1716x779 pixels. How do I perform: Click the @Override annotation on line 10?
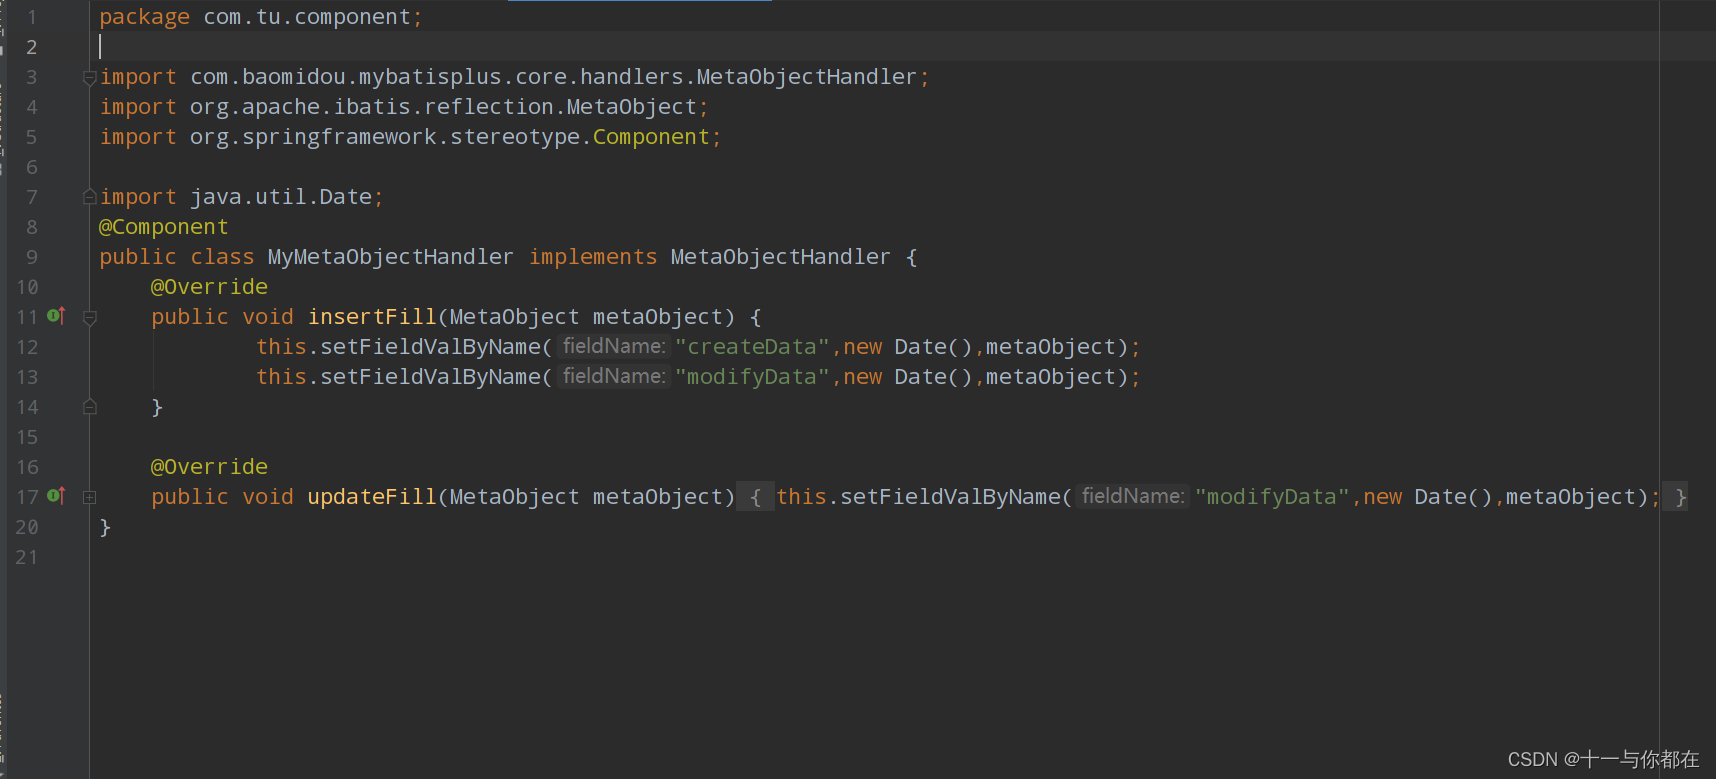click(x=209, y=287)
